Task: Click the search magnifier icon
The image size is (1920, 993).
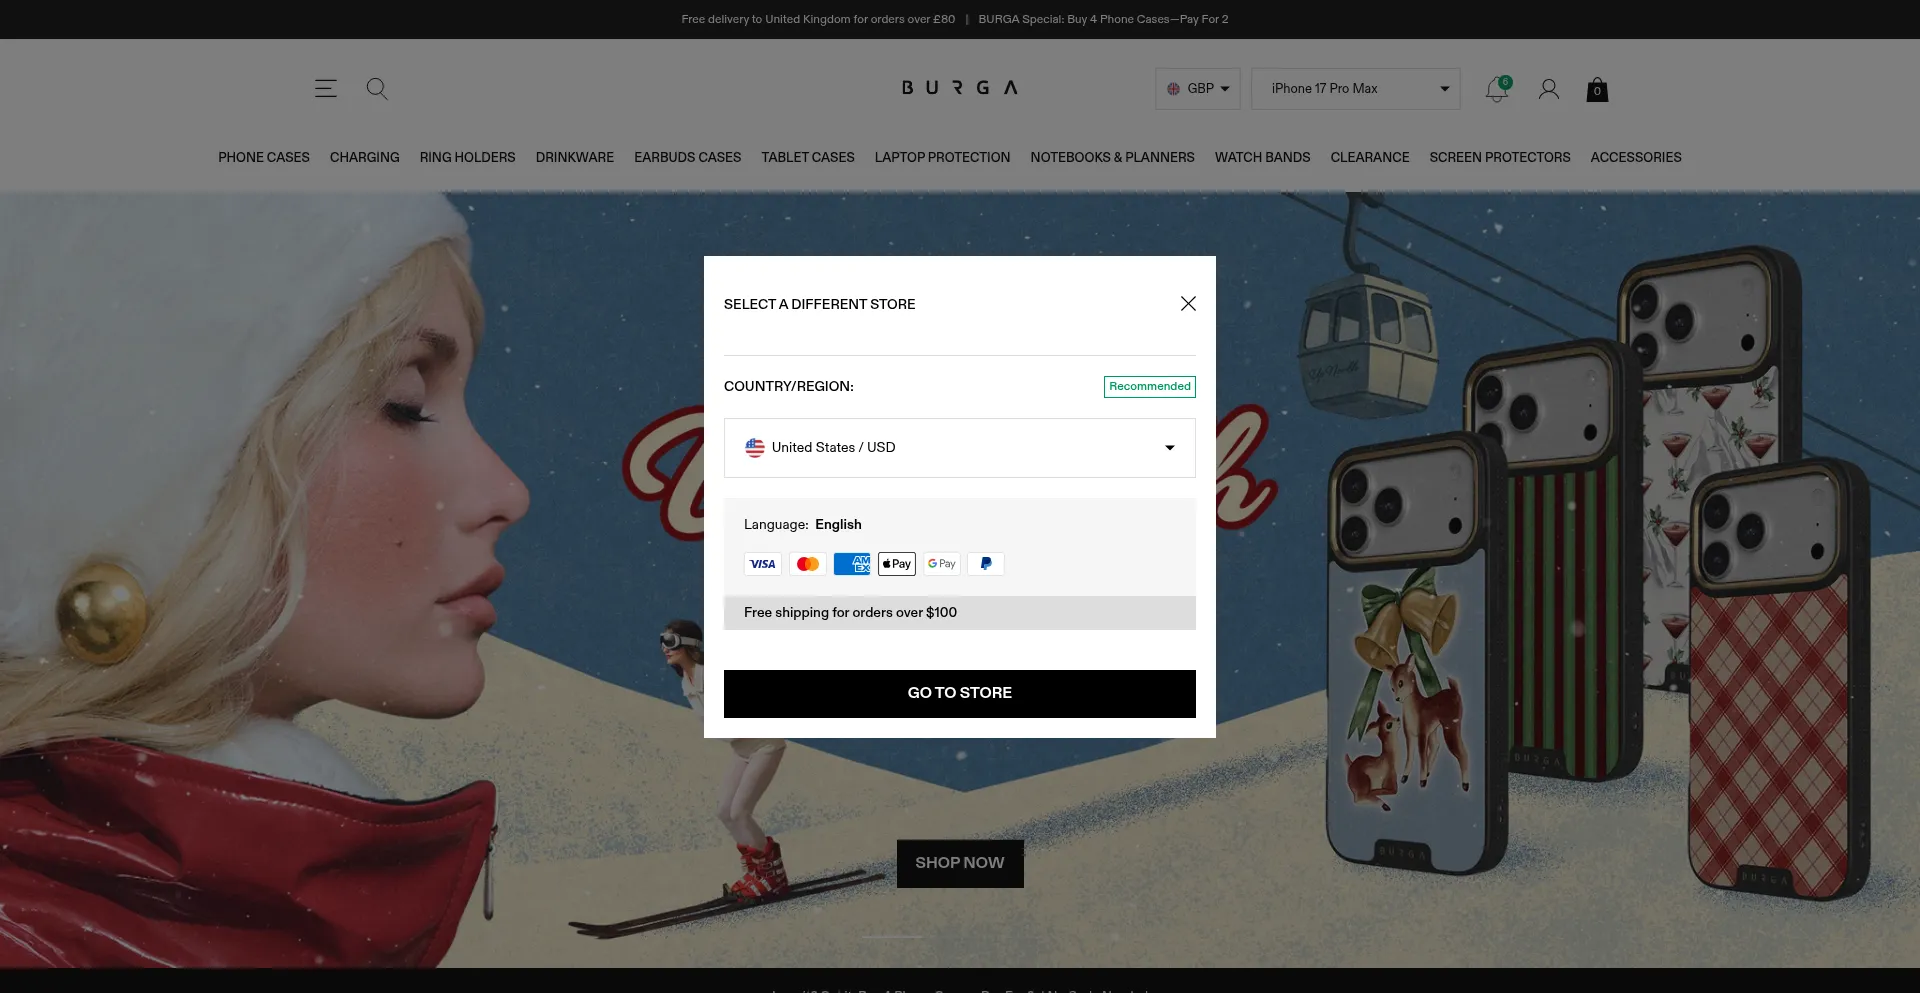Action: [x=376, y=88]
